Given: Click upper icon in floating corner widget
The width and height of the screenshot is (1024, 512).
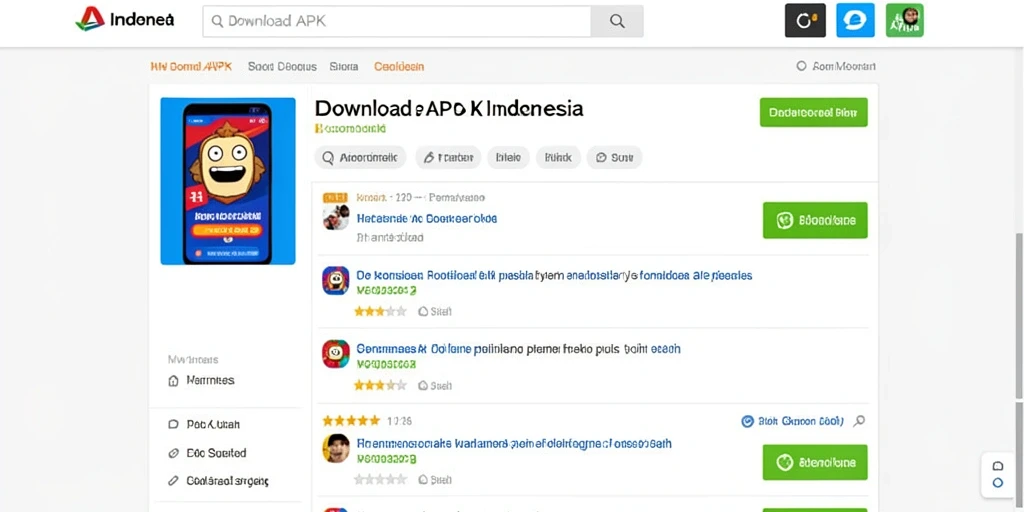Looking at the screenshot, I should coord(997,466).
